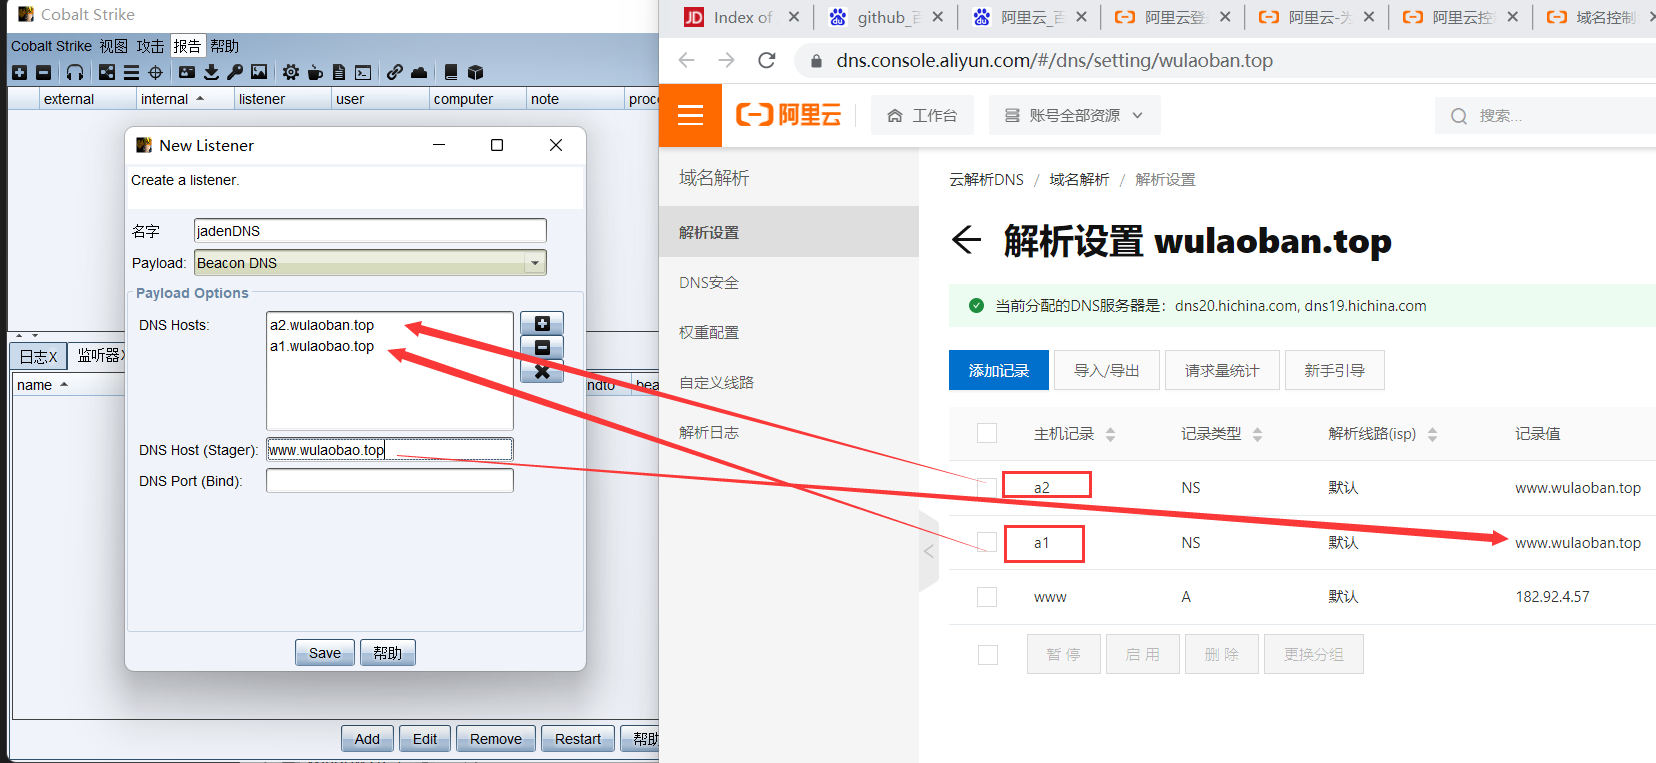This screenshot has width=1656, height=763.
Task: Click the DNS Port (Bind) input field
Action: pyautogui.click(x=390, y=481)
